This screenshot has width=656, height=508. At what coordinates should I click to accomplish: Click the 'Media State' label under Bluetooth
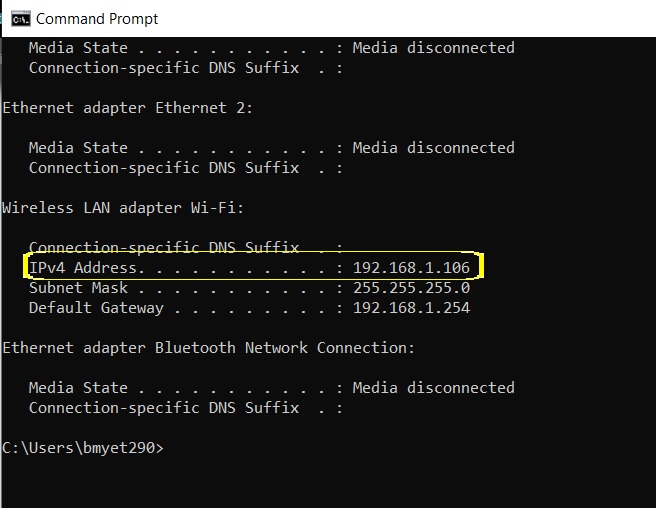(78, 388)
